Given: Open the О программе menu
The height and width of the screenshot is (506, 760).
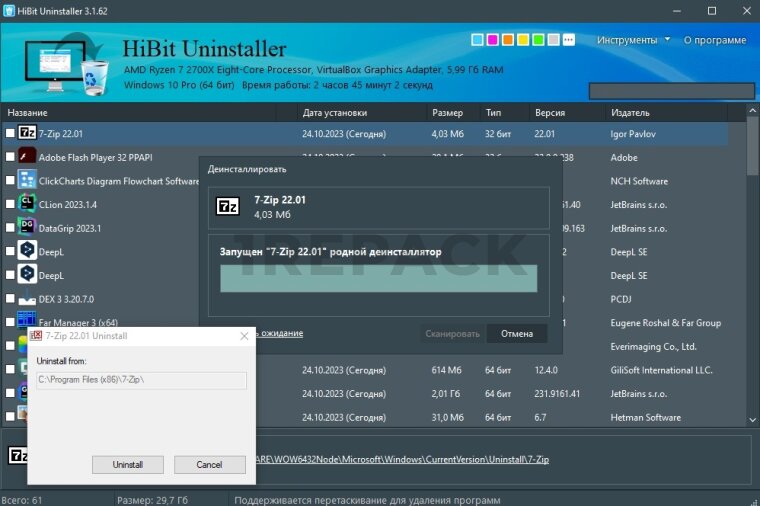Looking at the screenshot, I should tap(714, 40).
